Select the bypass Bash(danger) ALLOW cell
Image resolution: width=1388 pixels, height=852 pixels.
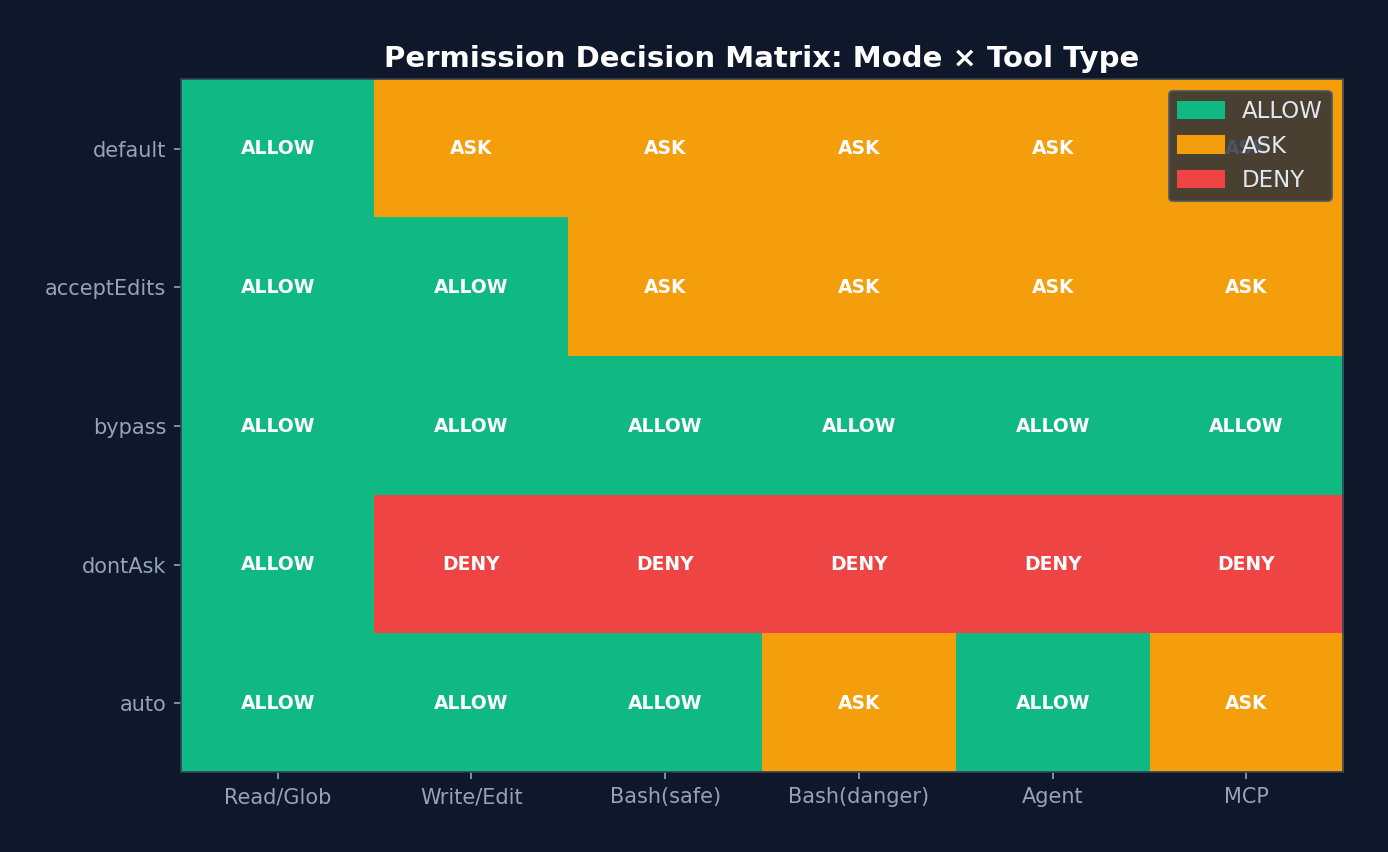coord(858,426)
